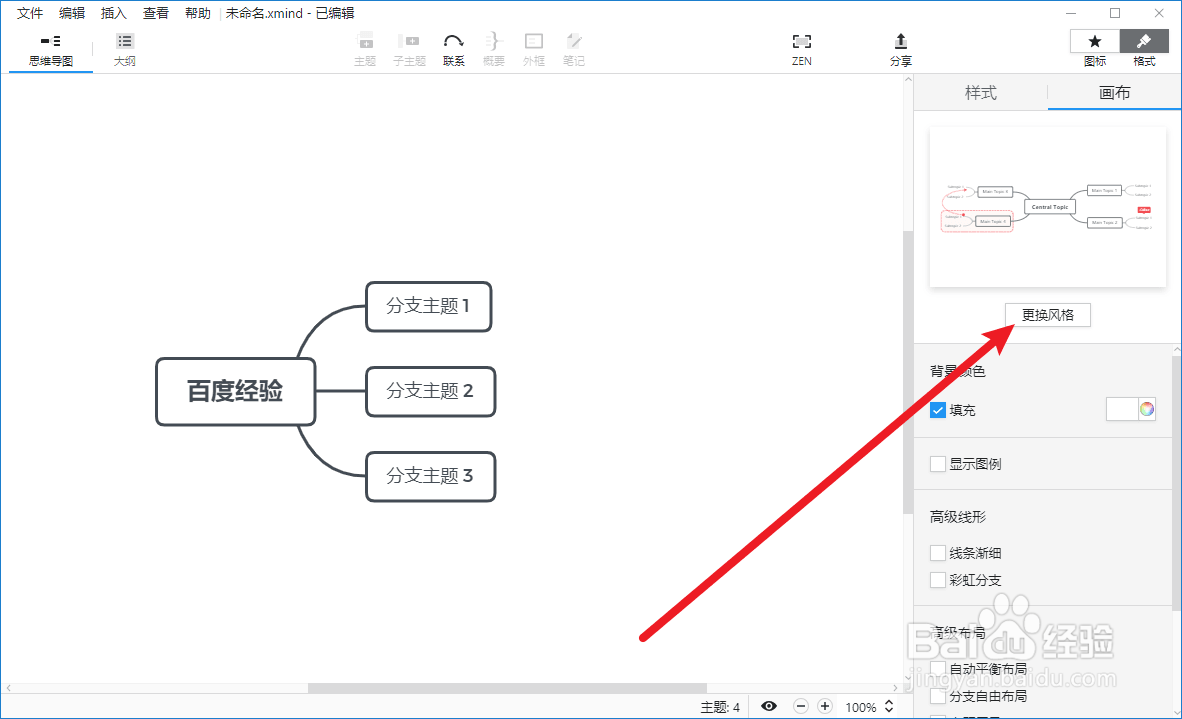Insert a new 主题 topic
Screen dimensions: 1182x719
point(365,50)
